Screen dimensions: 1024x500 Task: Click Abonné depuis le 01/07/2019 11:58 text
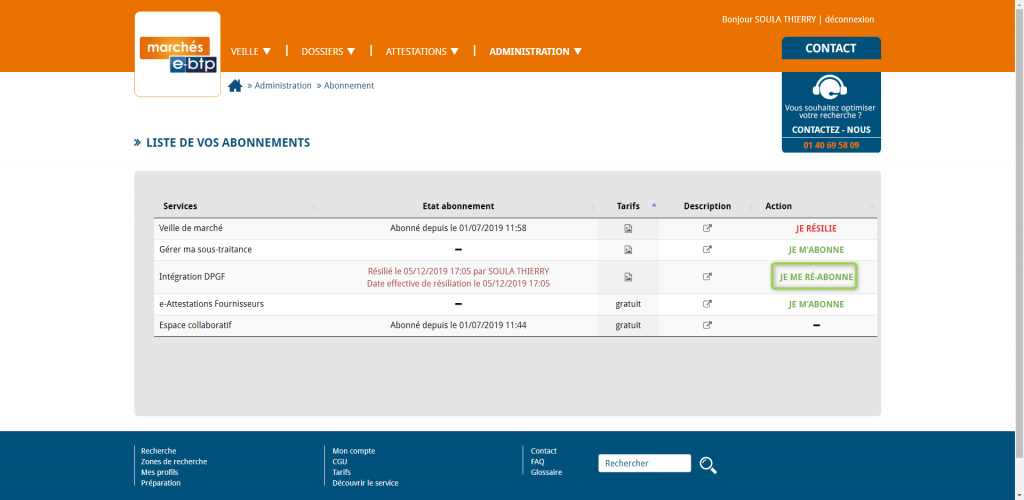[x=458, y=228]
